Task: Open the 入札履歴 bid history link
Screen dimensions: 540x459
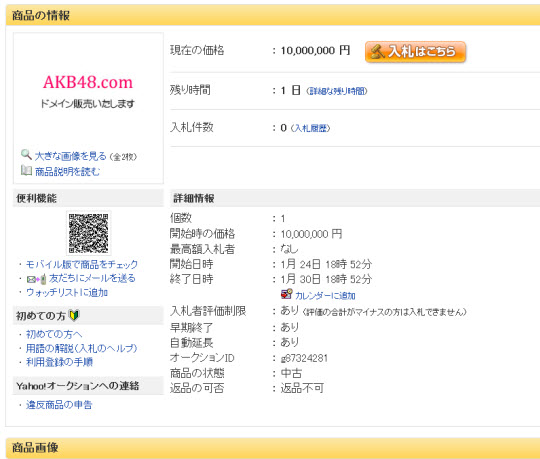Action: [310, 128]
